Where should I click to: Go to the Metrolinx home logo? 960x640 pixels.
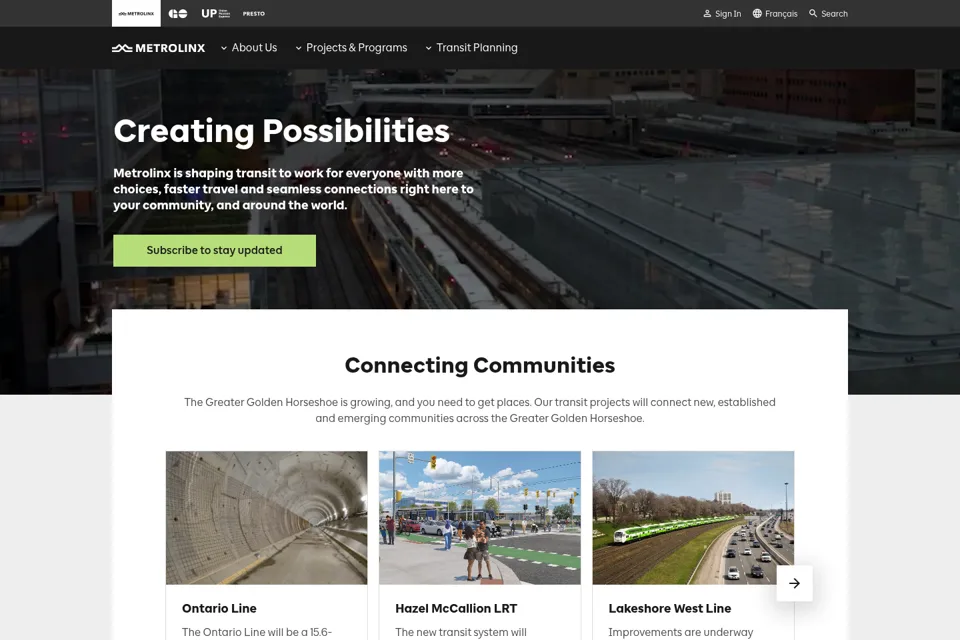(159, 48)
